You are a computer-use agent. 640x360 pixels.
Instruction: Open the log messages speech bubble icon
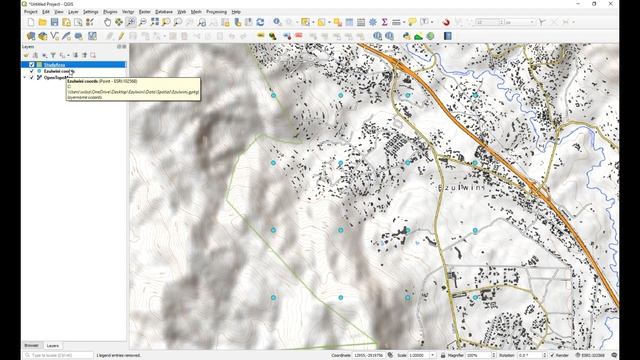point(614,355)
